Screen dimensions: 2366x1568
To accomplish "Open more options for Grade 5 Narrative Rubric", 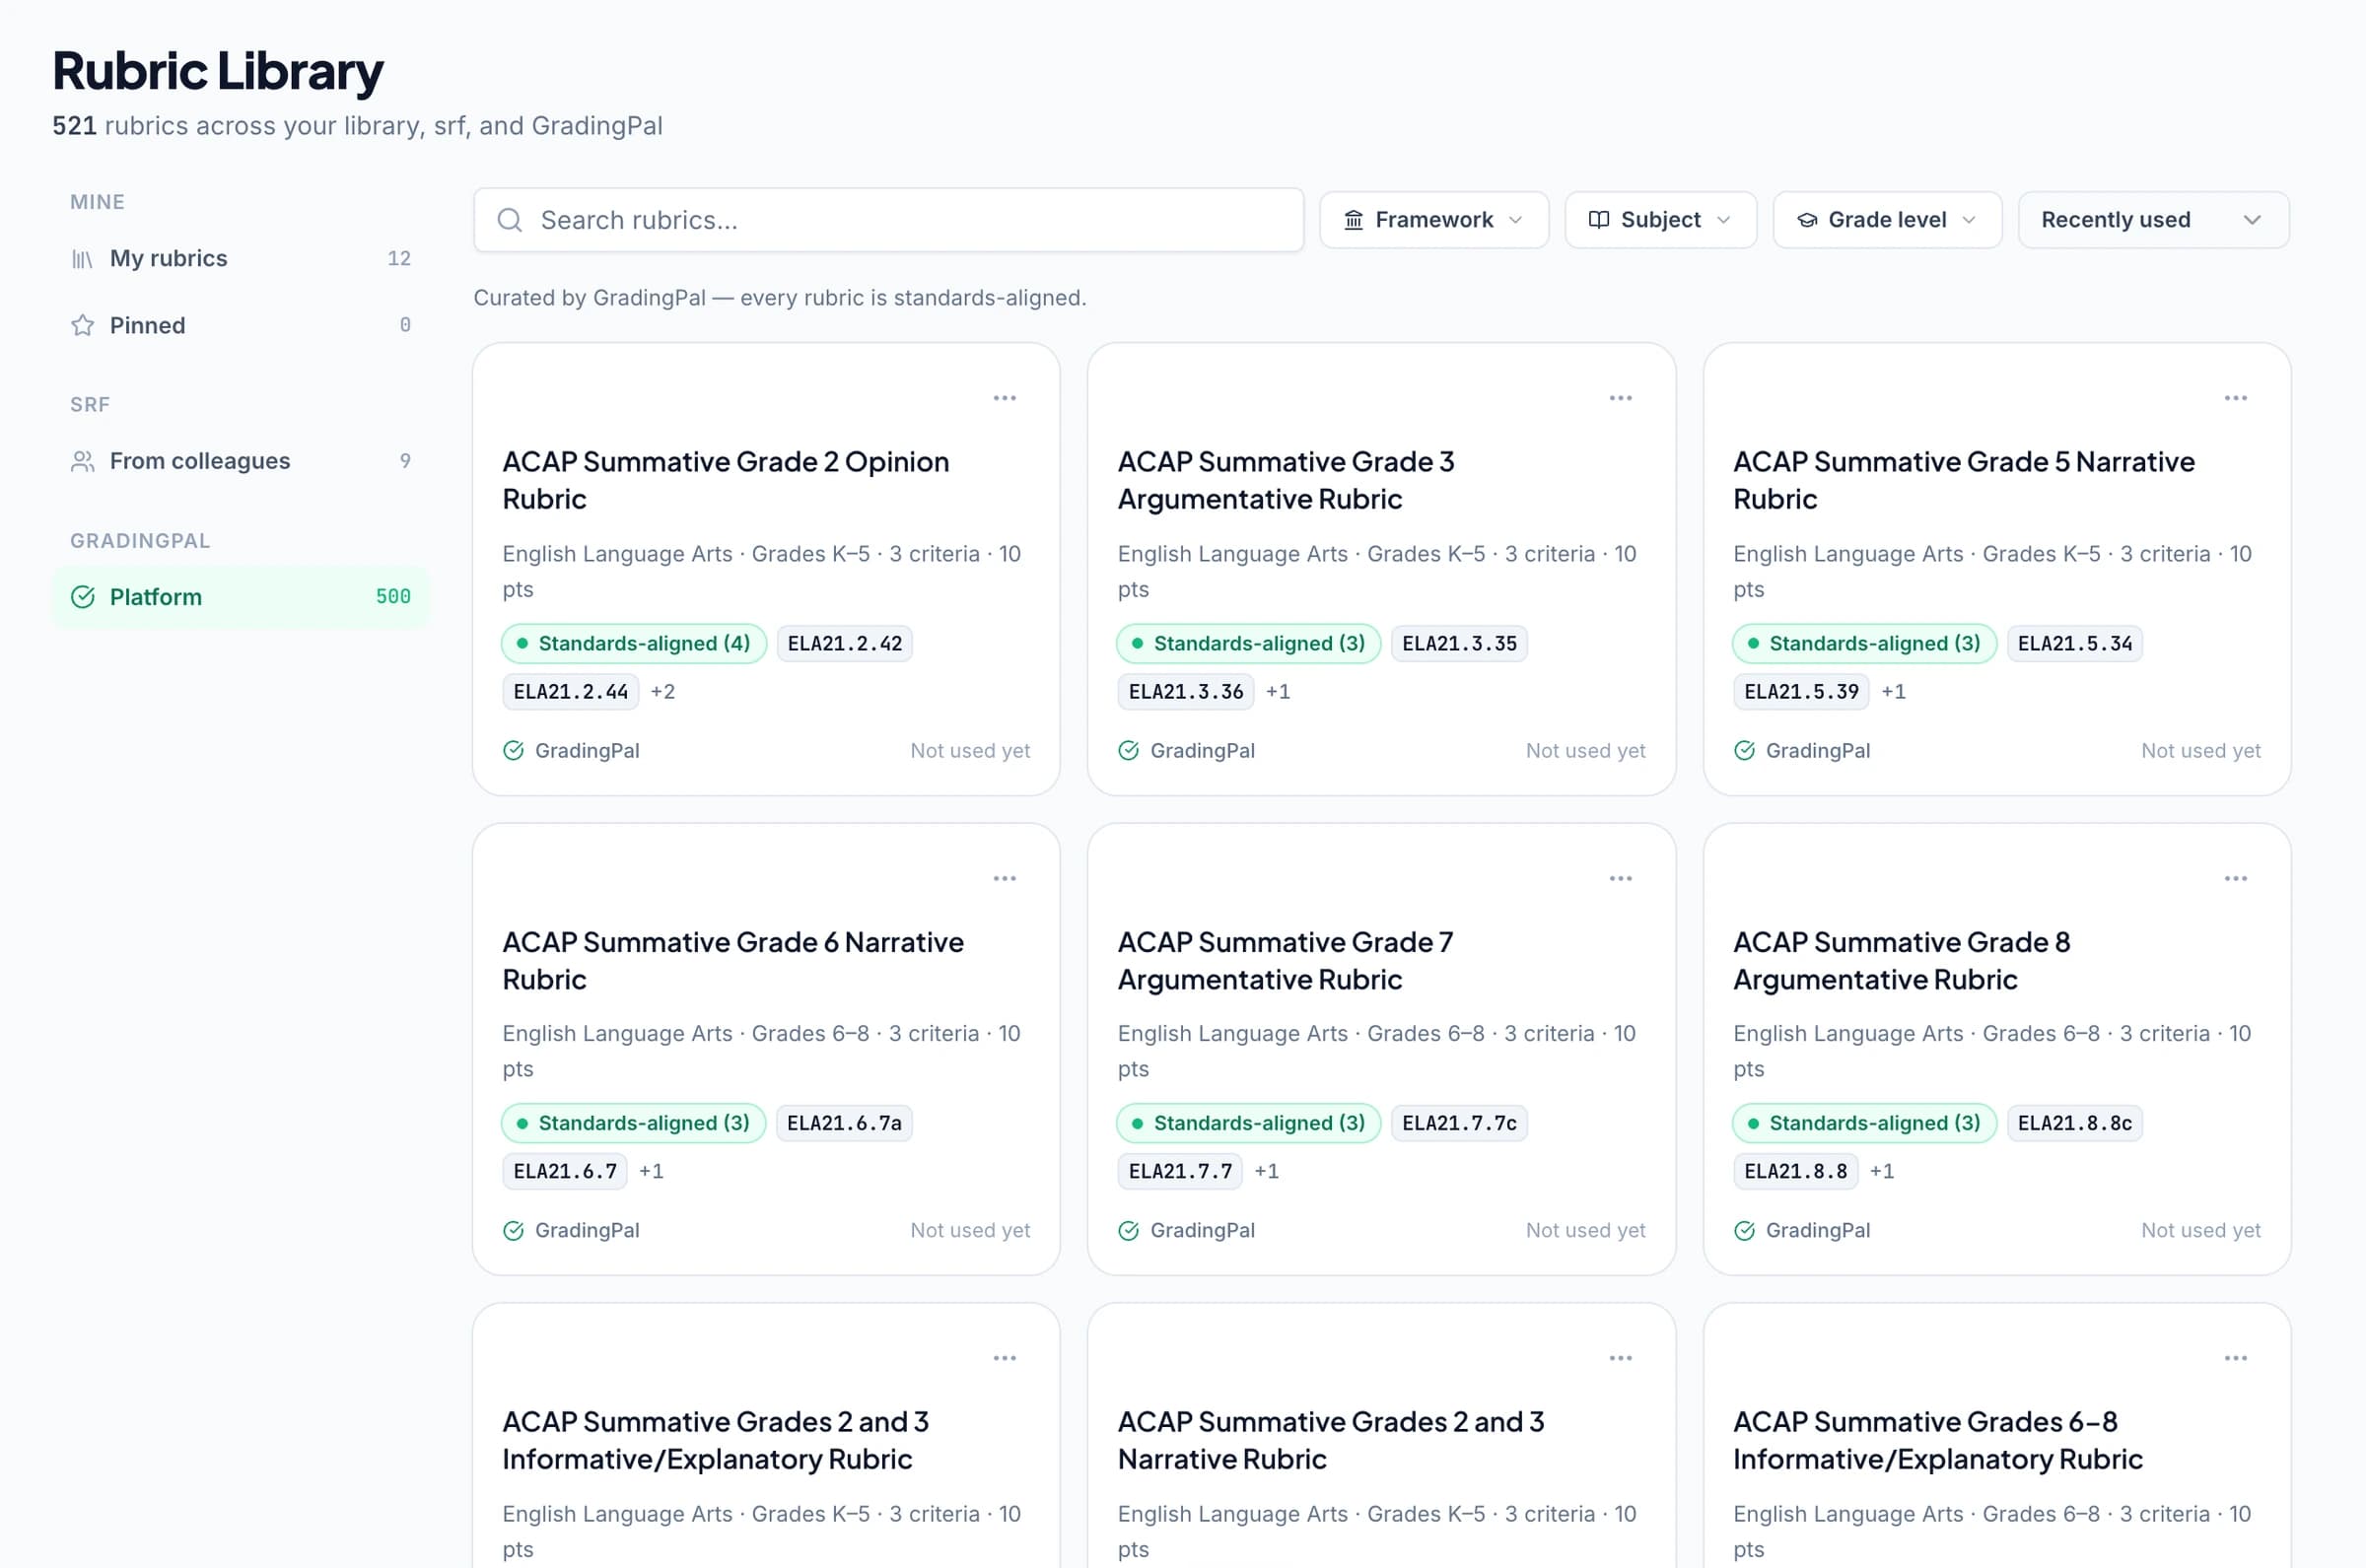I will [x=2236, y=398].
